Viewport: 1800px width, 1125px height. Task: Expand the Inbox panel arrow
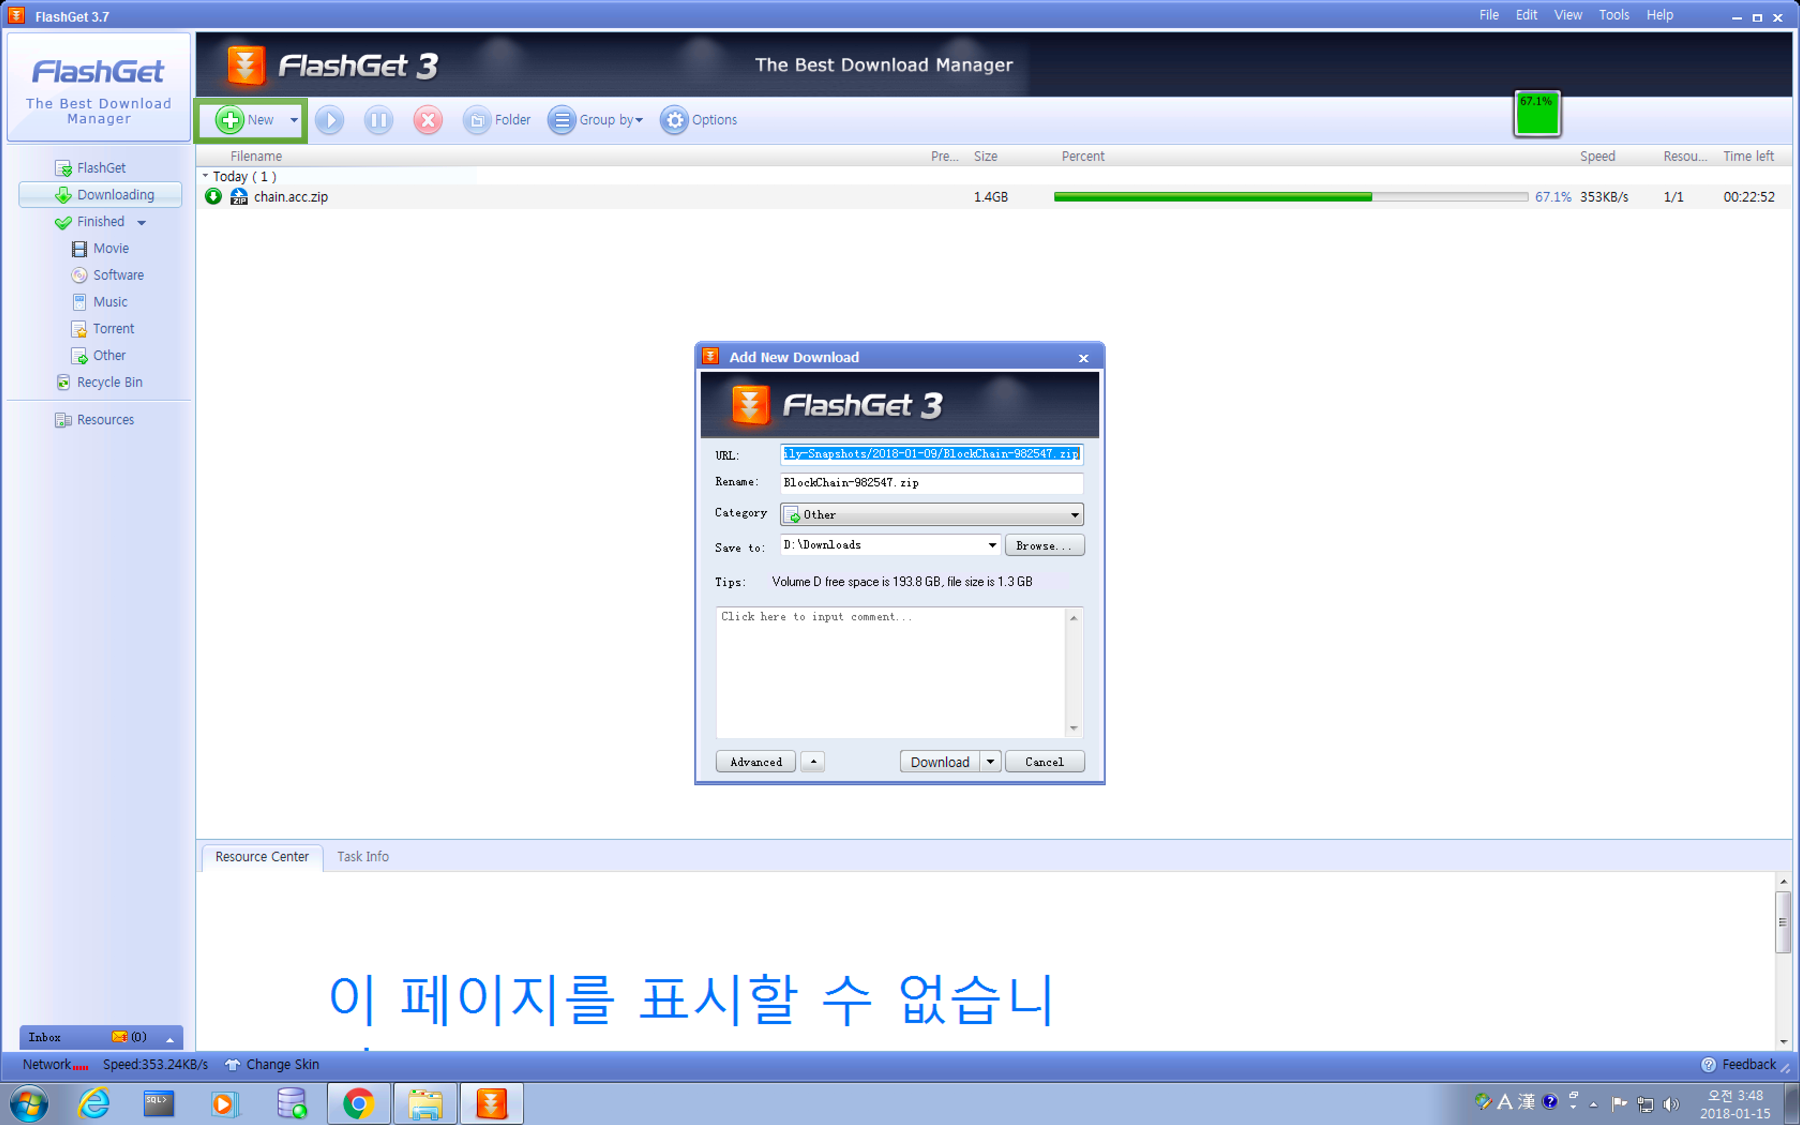(x=170, y=1039)
